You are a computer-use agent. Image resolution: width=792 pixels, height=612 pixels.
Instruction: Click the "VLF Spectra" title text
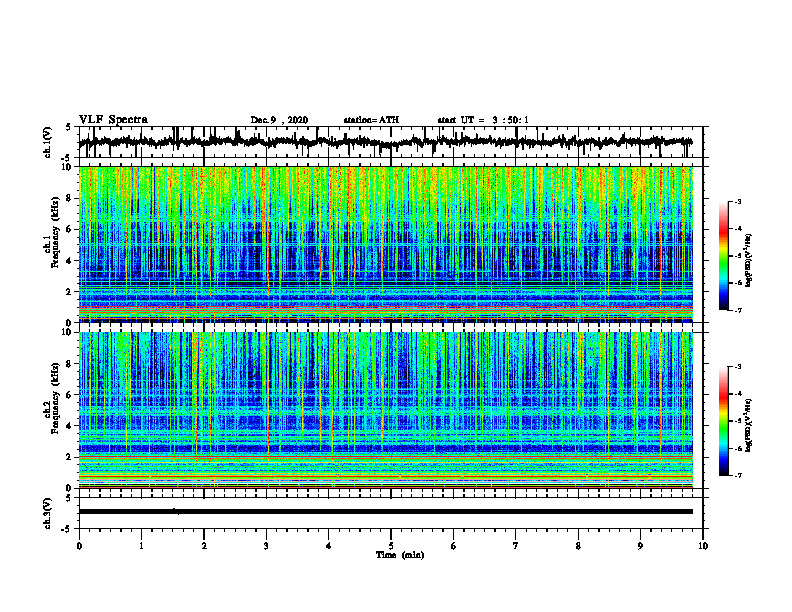point(113,120)
